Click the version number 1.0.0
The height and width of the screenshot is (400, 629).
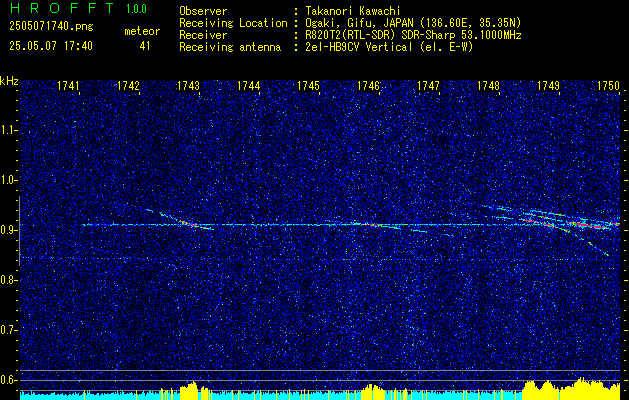coord(136,9)
